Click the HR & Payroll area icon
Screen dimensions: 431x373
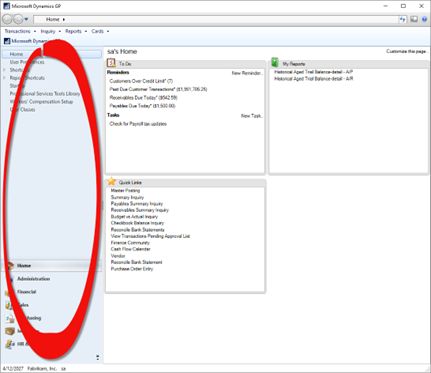pyautogui.click(x=10, y=344)
